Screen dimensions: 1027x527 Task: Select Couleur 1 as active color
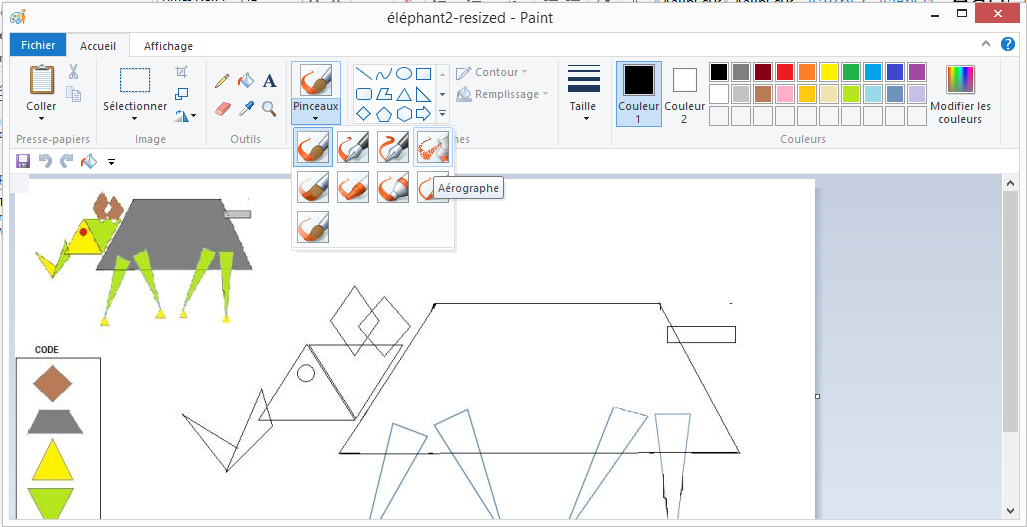point(638,93)
